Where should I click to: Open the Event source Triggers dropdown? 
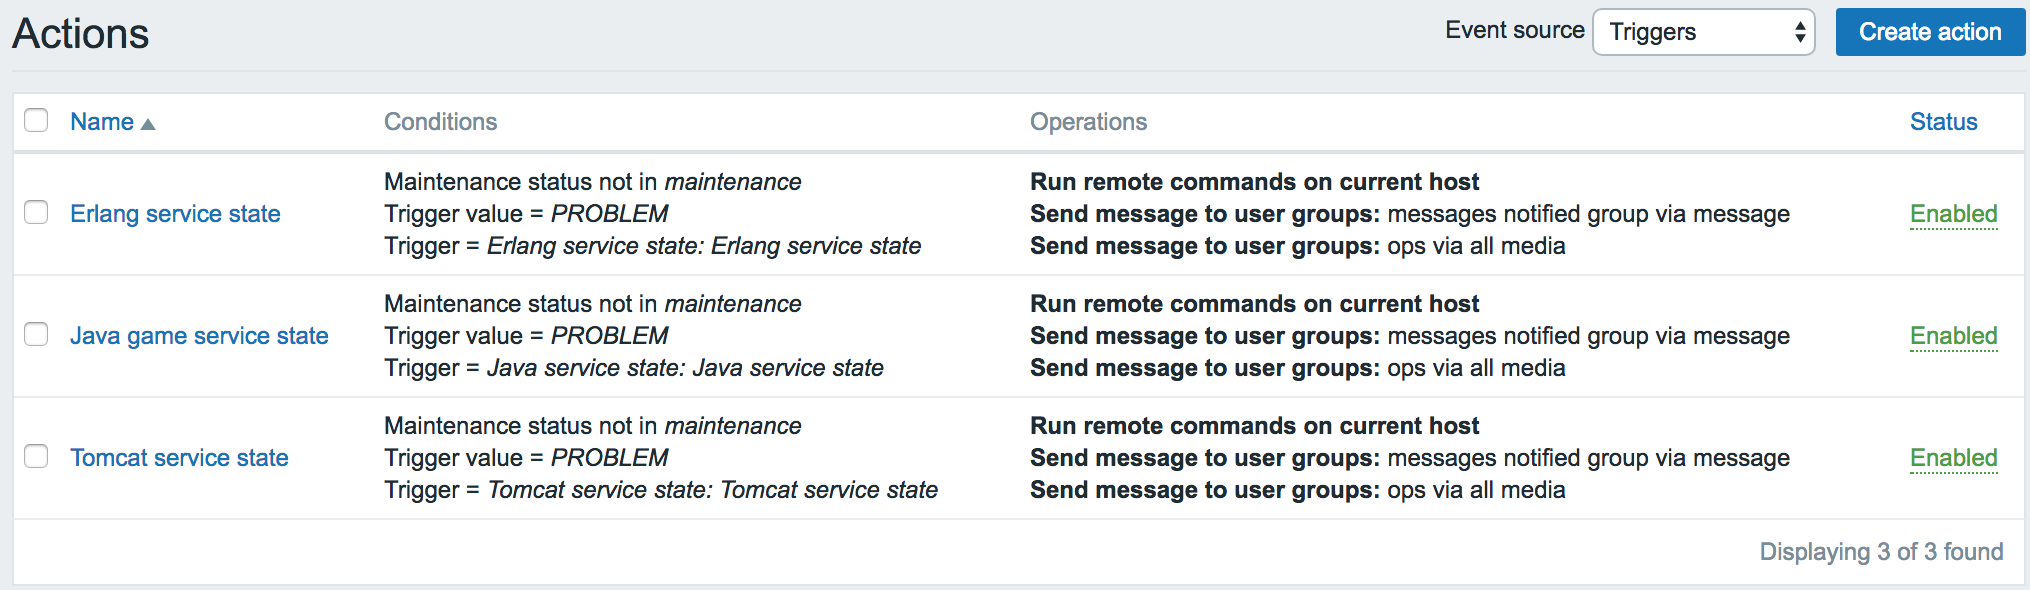pyautogui.click(x=1703, y=32)
